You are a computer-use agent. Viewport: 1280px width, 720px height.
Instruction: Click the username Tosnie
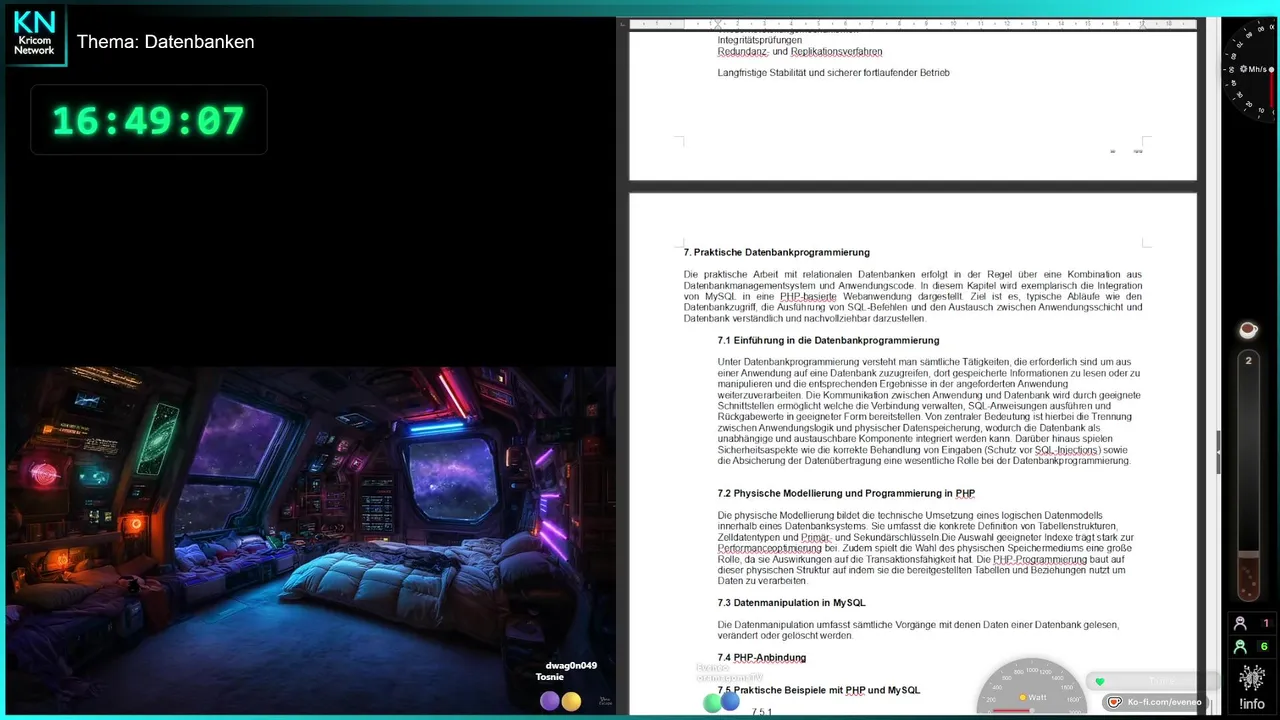pos(550,677)
